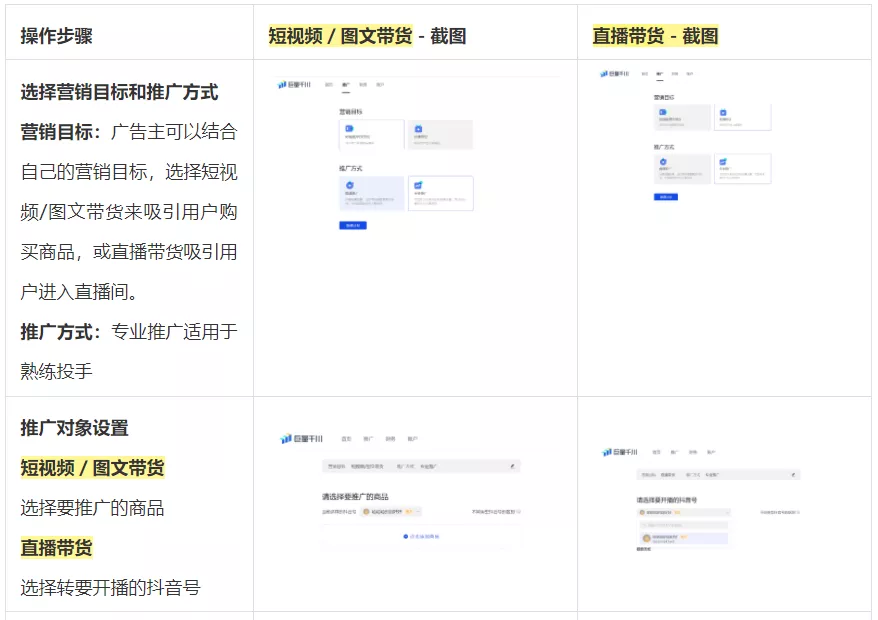The width and height of the screenshot is (878, 620).
Task: Click livestream goal icon in 短视频 营销目标-row screenshot
Action: click(x=418, y=129)
